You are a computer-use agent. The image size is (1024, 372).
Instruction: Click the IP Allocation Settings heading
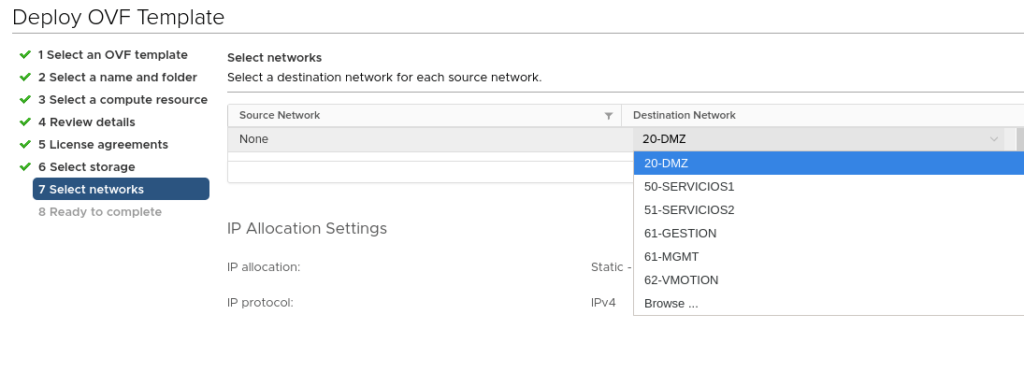pos(307,228)
